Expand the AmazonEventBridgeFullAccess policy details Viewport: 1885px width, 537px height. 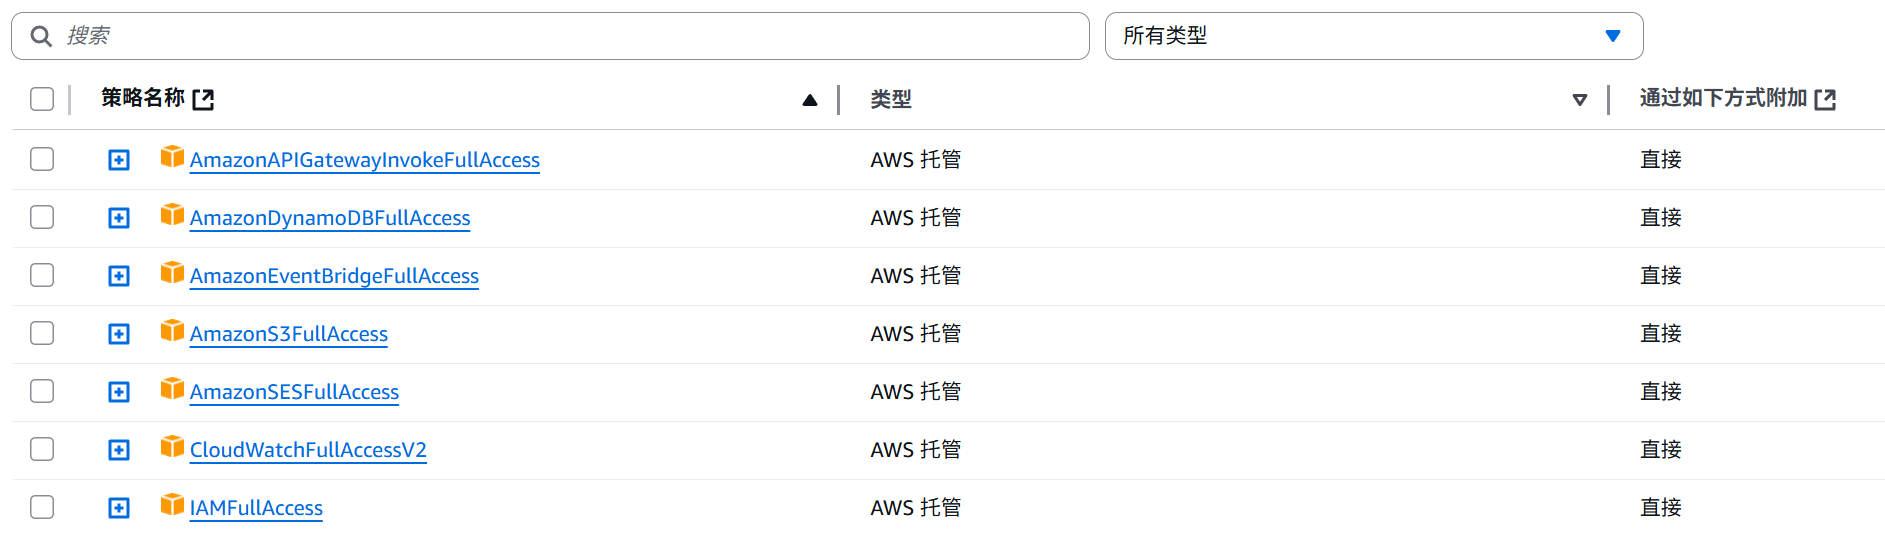point(119,276)
